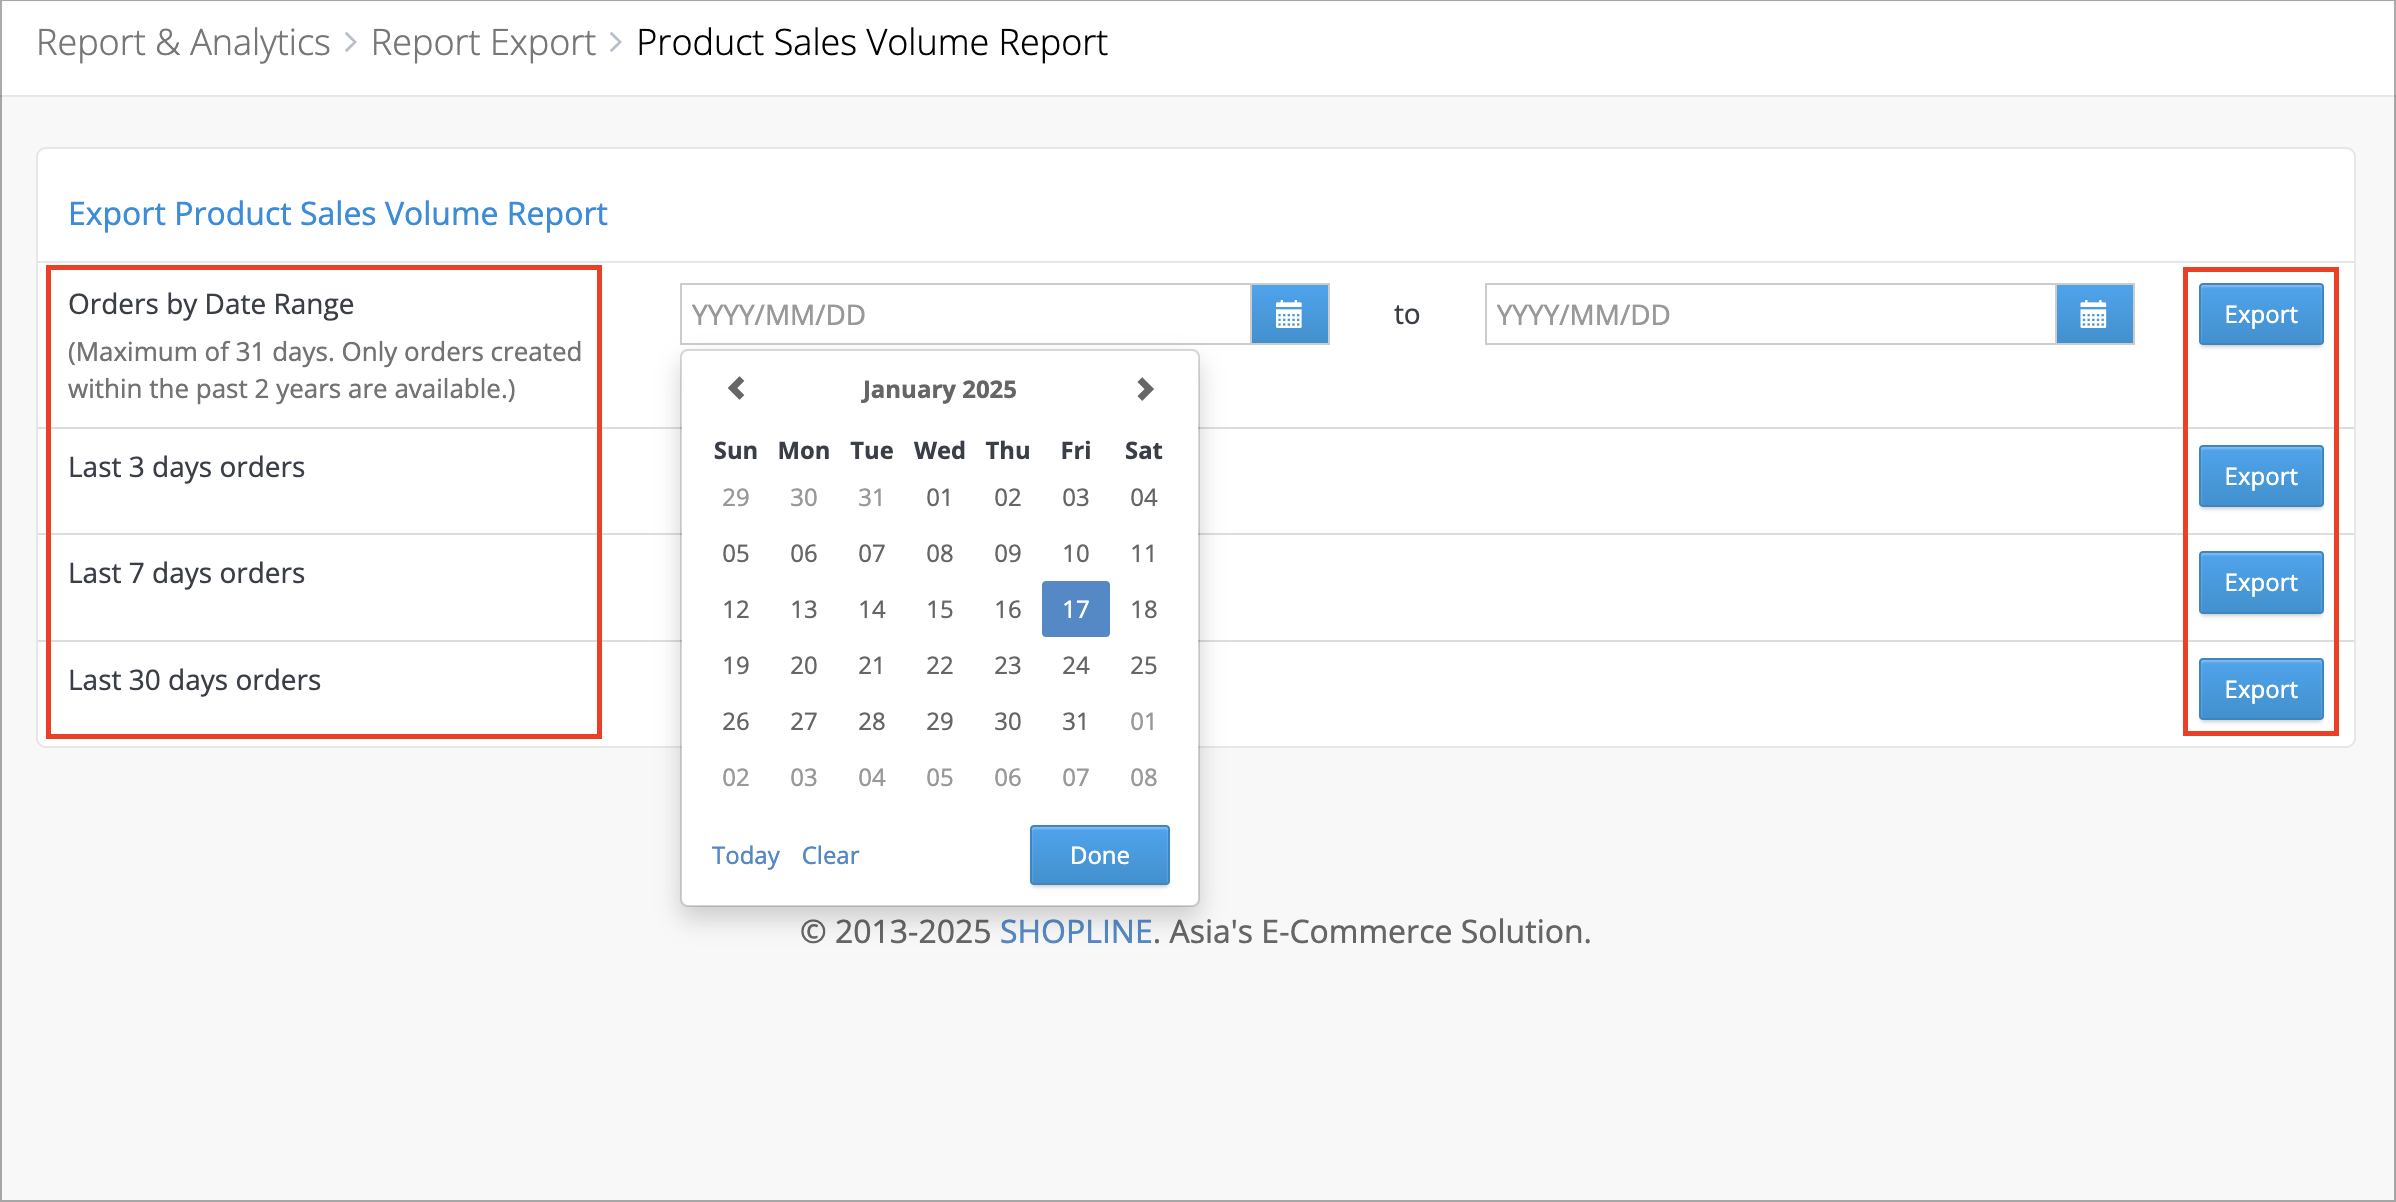Select January 20 in the calendar
2396x1202 pixels.
(804, 665)
